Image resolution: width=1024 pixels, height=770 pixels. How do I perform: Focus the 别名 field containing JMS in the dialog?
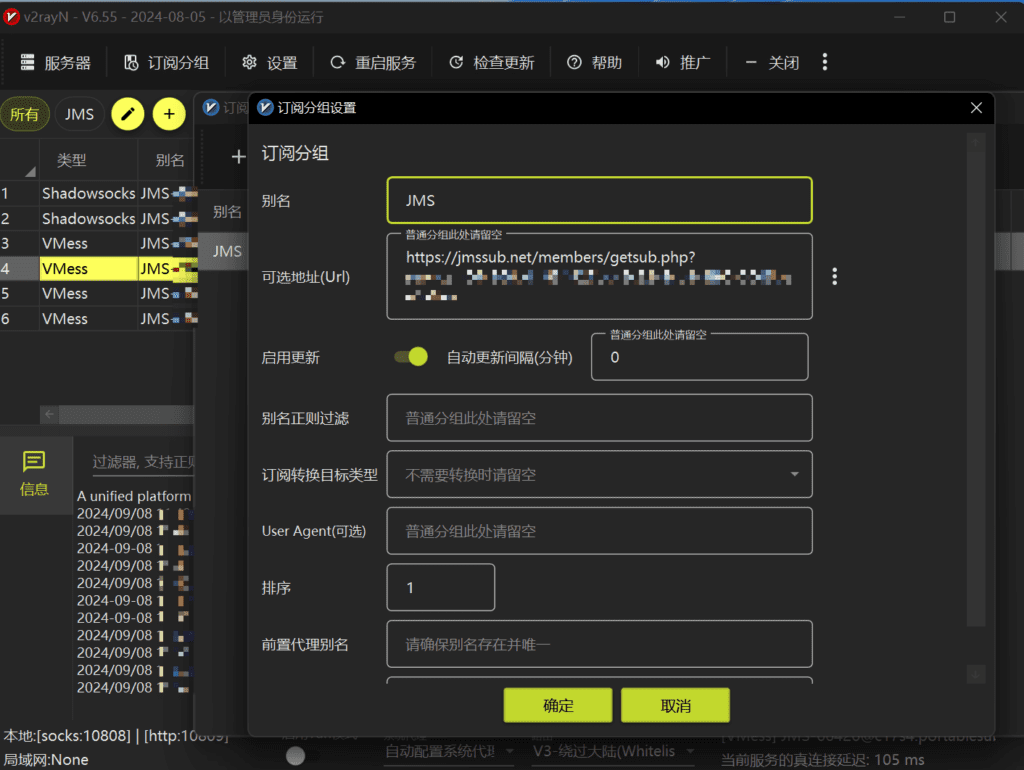600,201
